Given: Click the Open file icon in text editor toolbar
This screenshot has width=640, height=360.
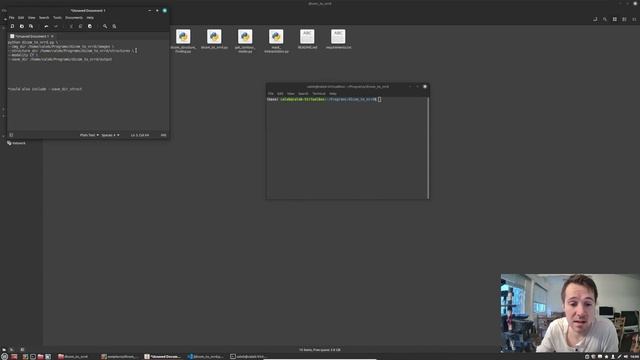Looking at the screenshot, I should point(22,26).
